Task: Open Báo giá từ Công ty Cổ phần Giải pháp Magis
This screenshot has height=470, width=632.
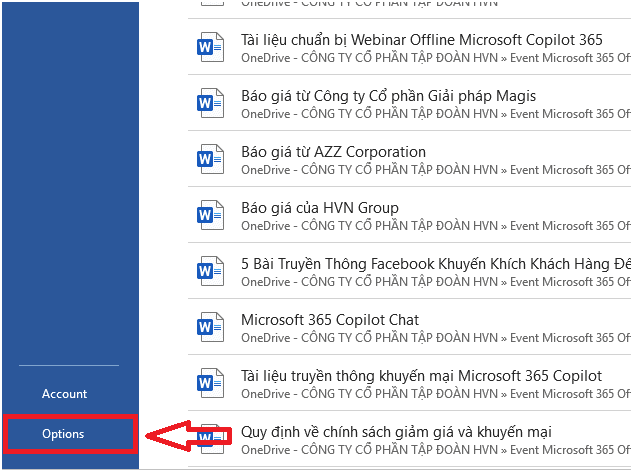Action: pos(388,96)
